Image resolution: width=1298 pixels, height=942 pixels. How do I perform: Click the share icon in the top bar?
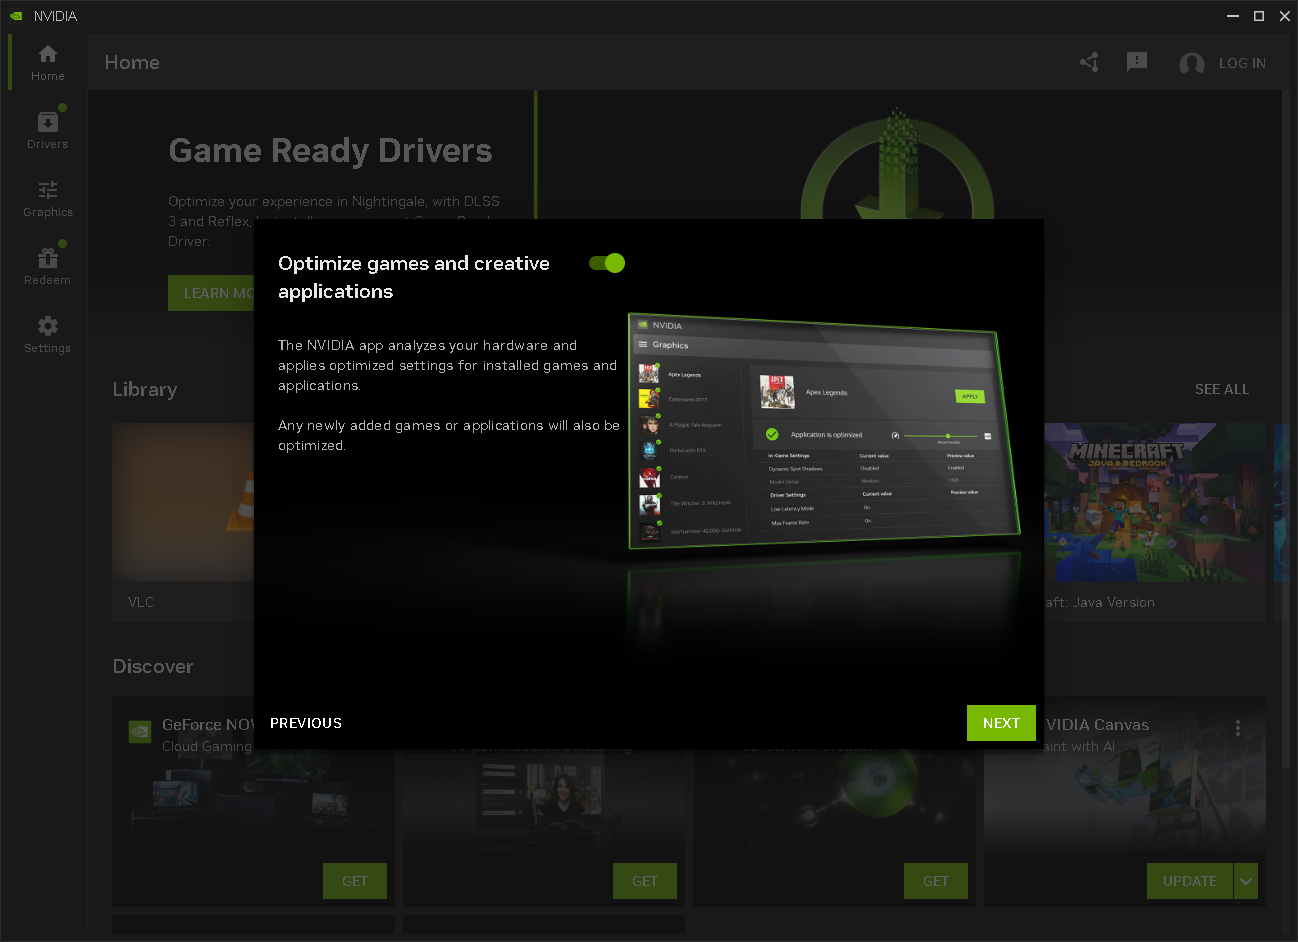[1089, 62]
